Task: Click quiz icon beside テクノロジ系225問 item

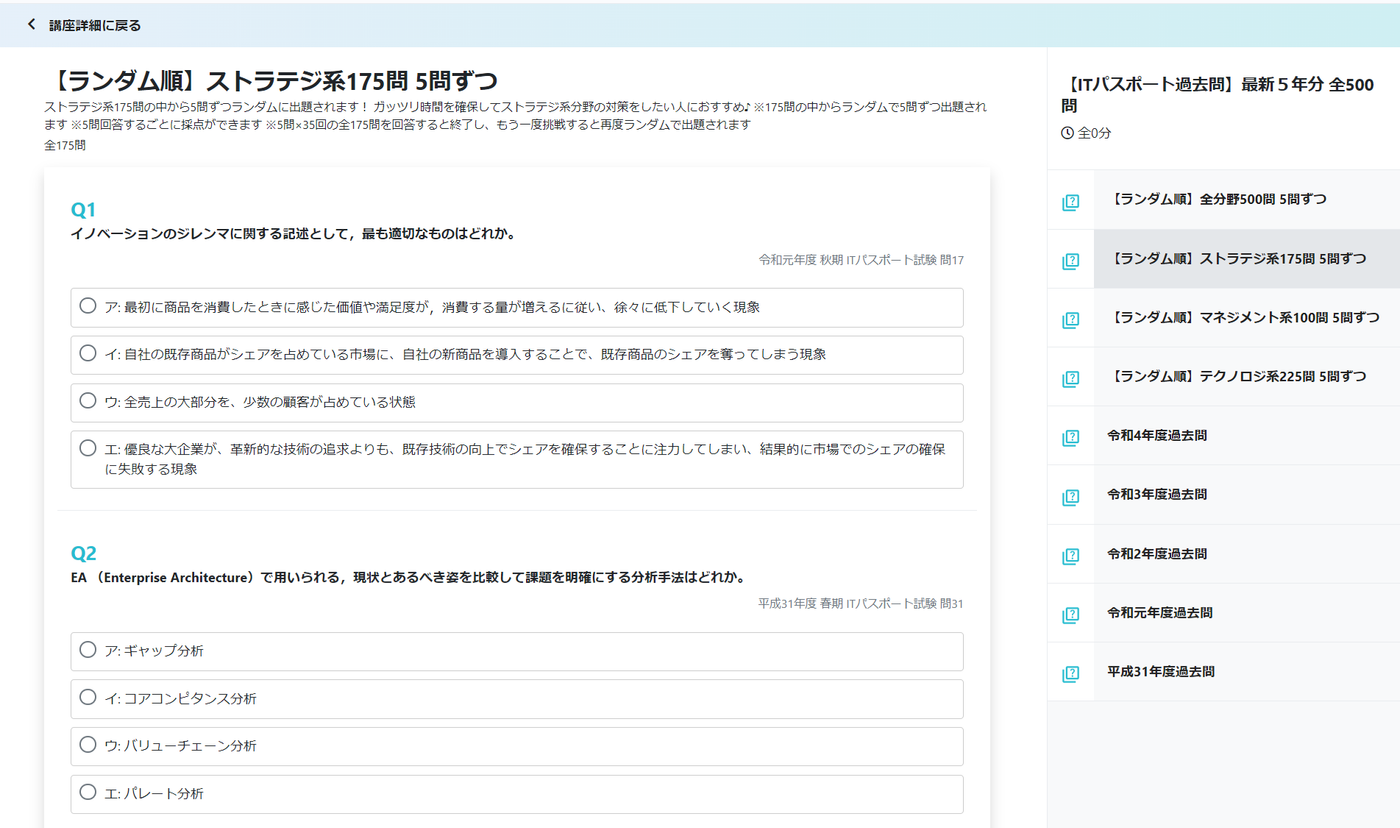Action: (1071, 379)
